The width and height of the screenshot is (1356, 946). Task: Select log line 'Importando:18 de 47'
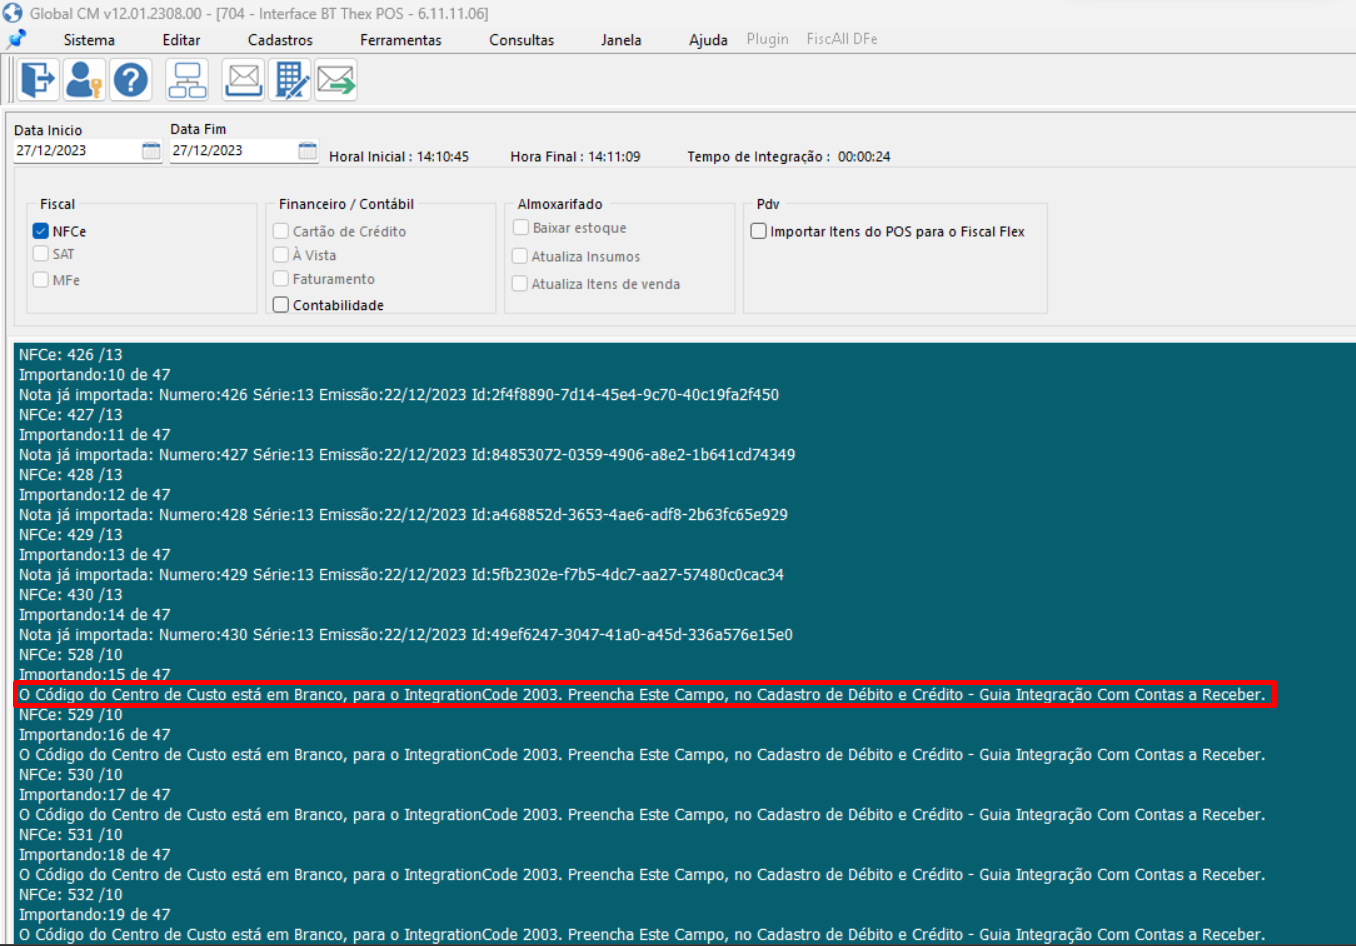[95, 855]
